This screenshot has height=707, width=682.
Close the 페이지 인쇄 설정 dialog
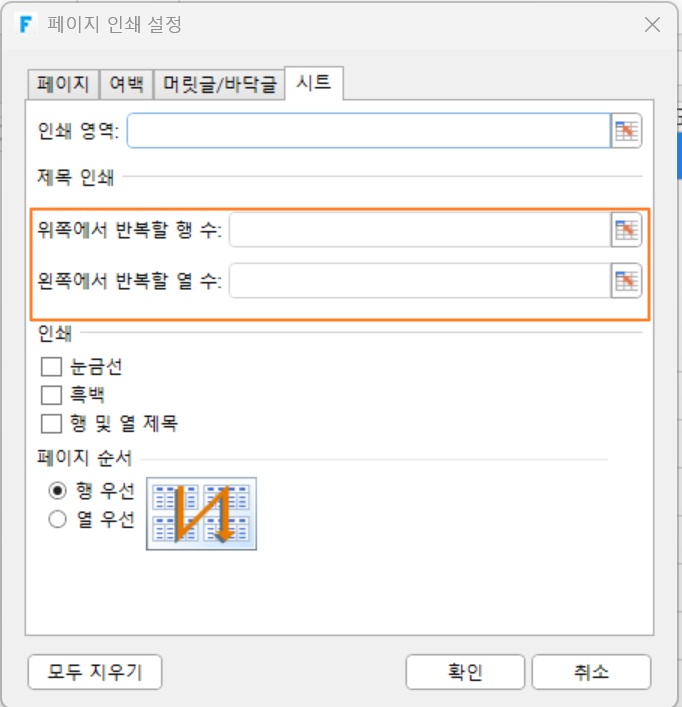pyautogui.click(x=652, y=24)
